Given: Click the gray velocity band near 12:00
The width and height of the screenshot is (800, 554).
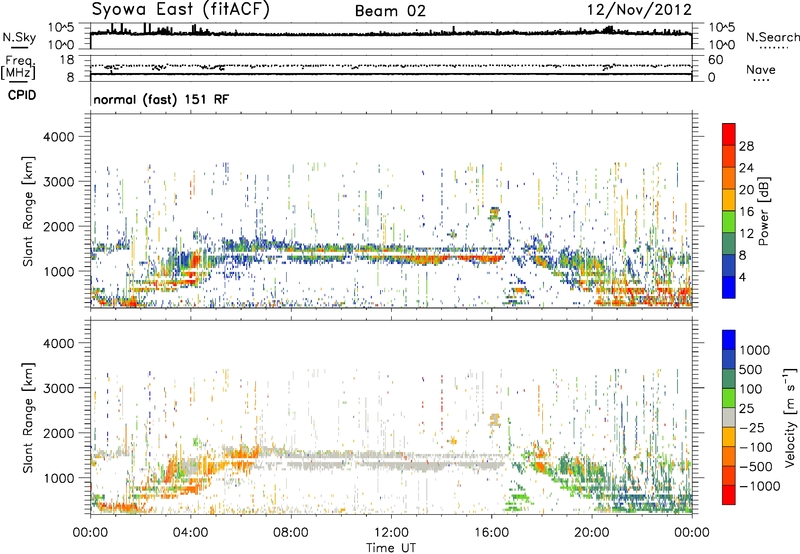Looking at the screenshot, I should click(x=393, y=465).
